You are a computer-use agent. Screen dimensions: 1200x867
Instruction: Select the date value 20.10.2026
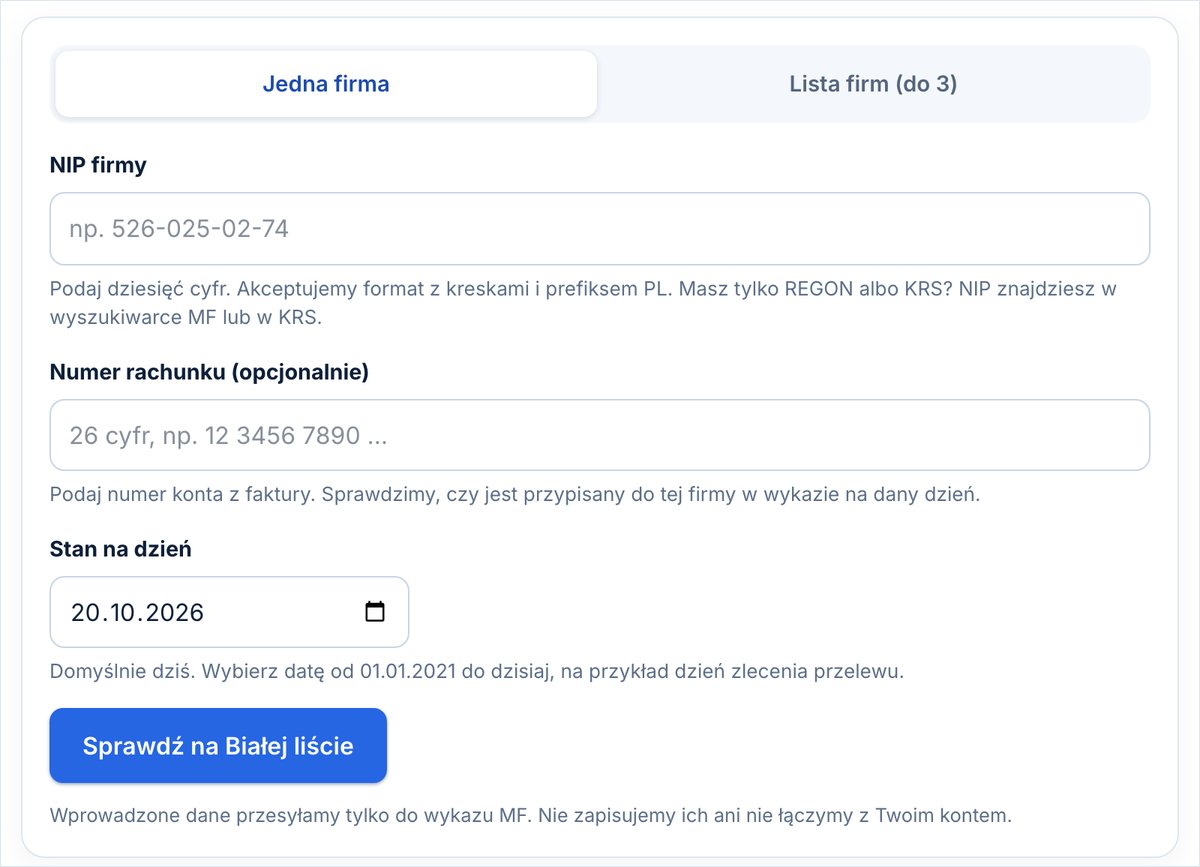[137, 612]
